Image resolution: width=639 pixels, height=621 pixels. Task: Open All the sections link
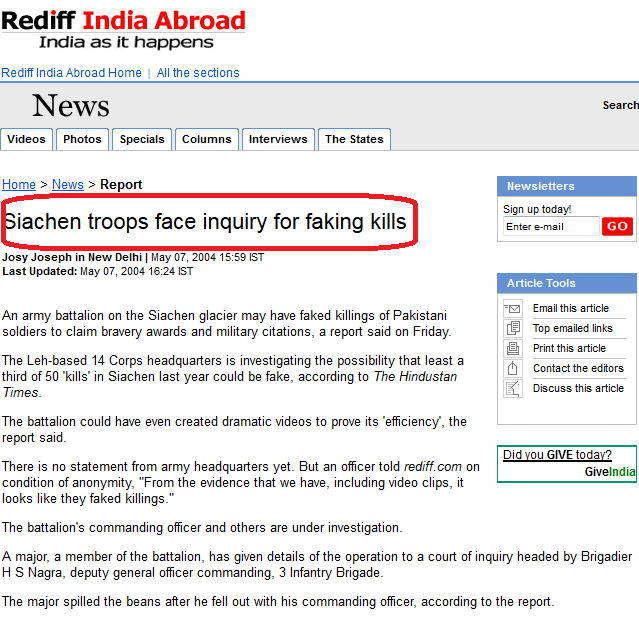[198, 73]
